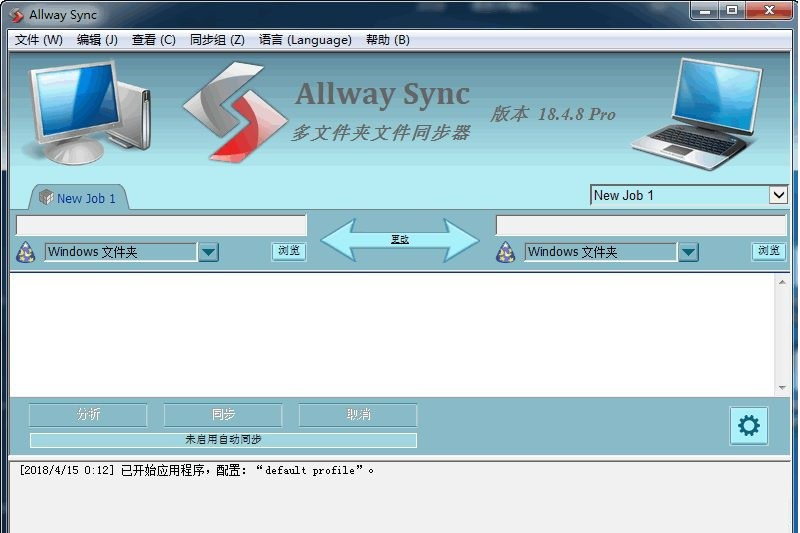The height and width of the screenshot is (533, 800).
Task: Click the left 浏览 browse button
Action: click(289, 250)
